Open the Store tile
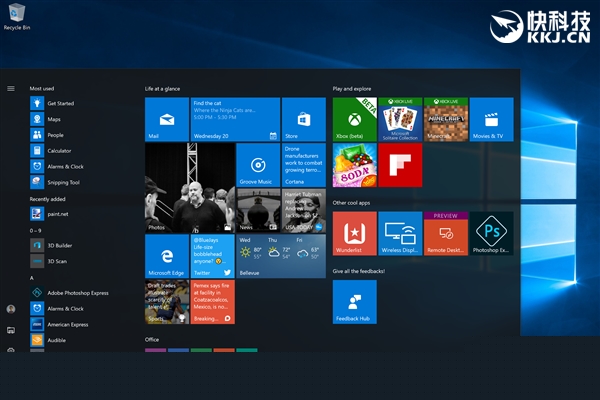Viewport: 600px width, 400px height. pyautogui.click(x=304, y=119)
